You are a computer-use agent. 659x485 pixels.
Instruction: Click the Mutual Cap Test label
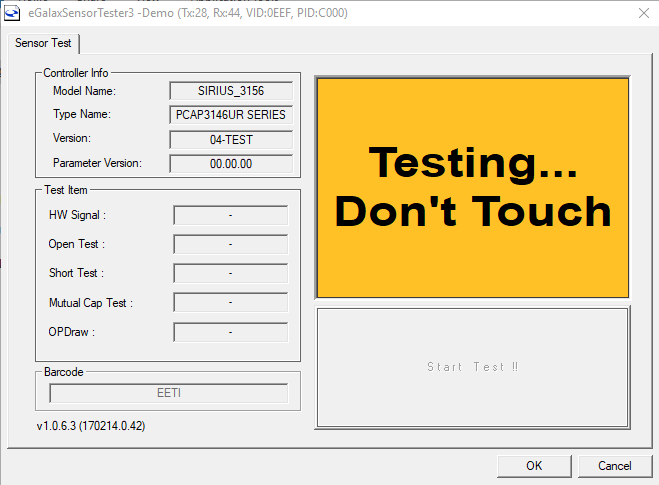coord(90,303)
